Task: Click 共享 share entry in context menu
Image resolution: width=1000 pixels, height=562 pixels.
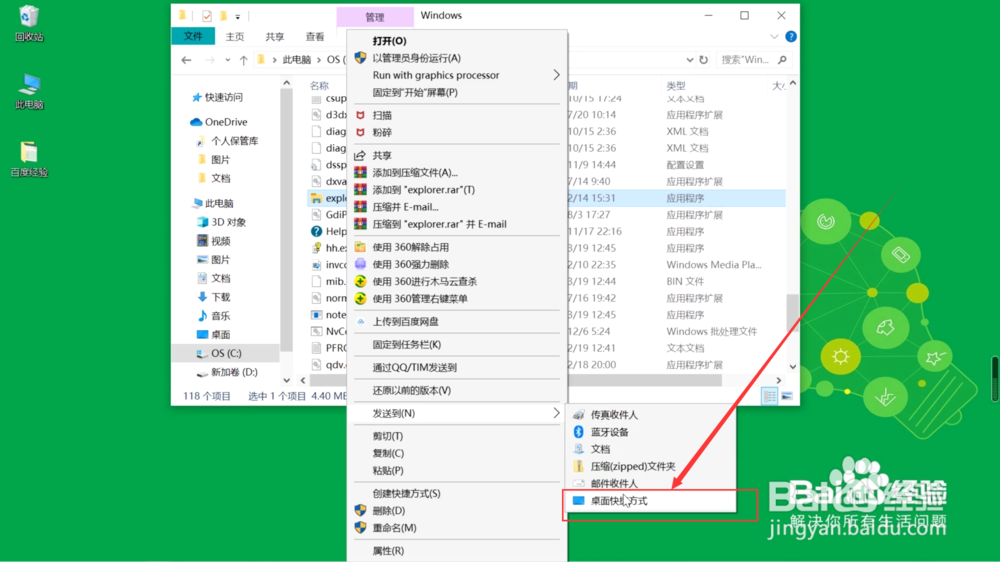Action: (x=457, y=156)
